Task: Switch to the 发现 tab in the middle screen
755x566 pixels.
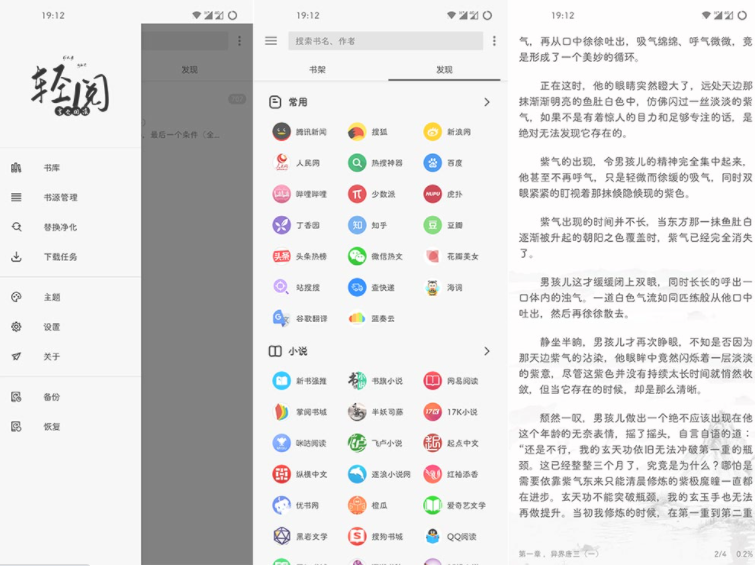Action: (x=444, y=70)
